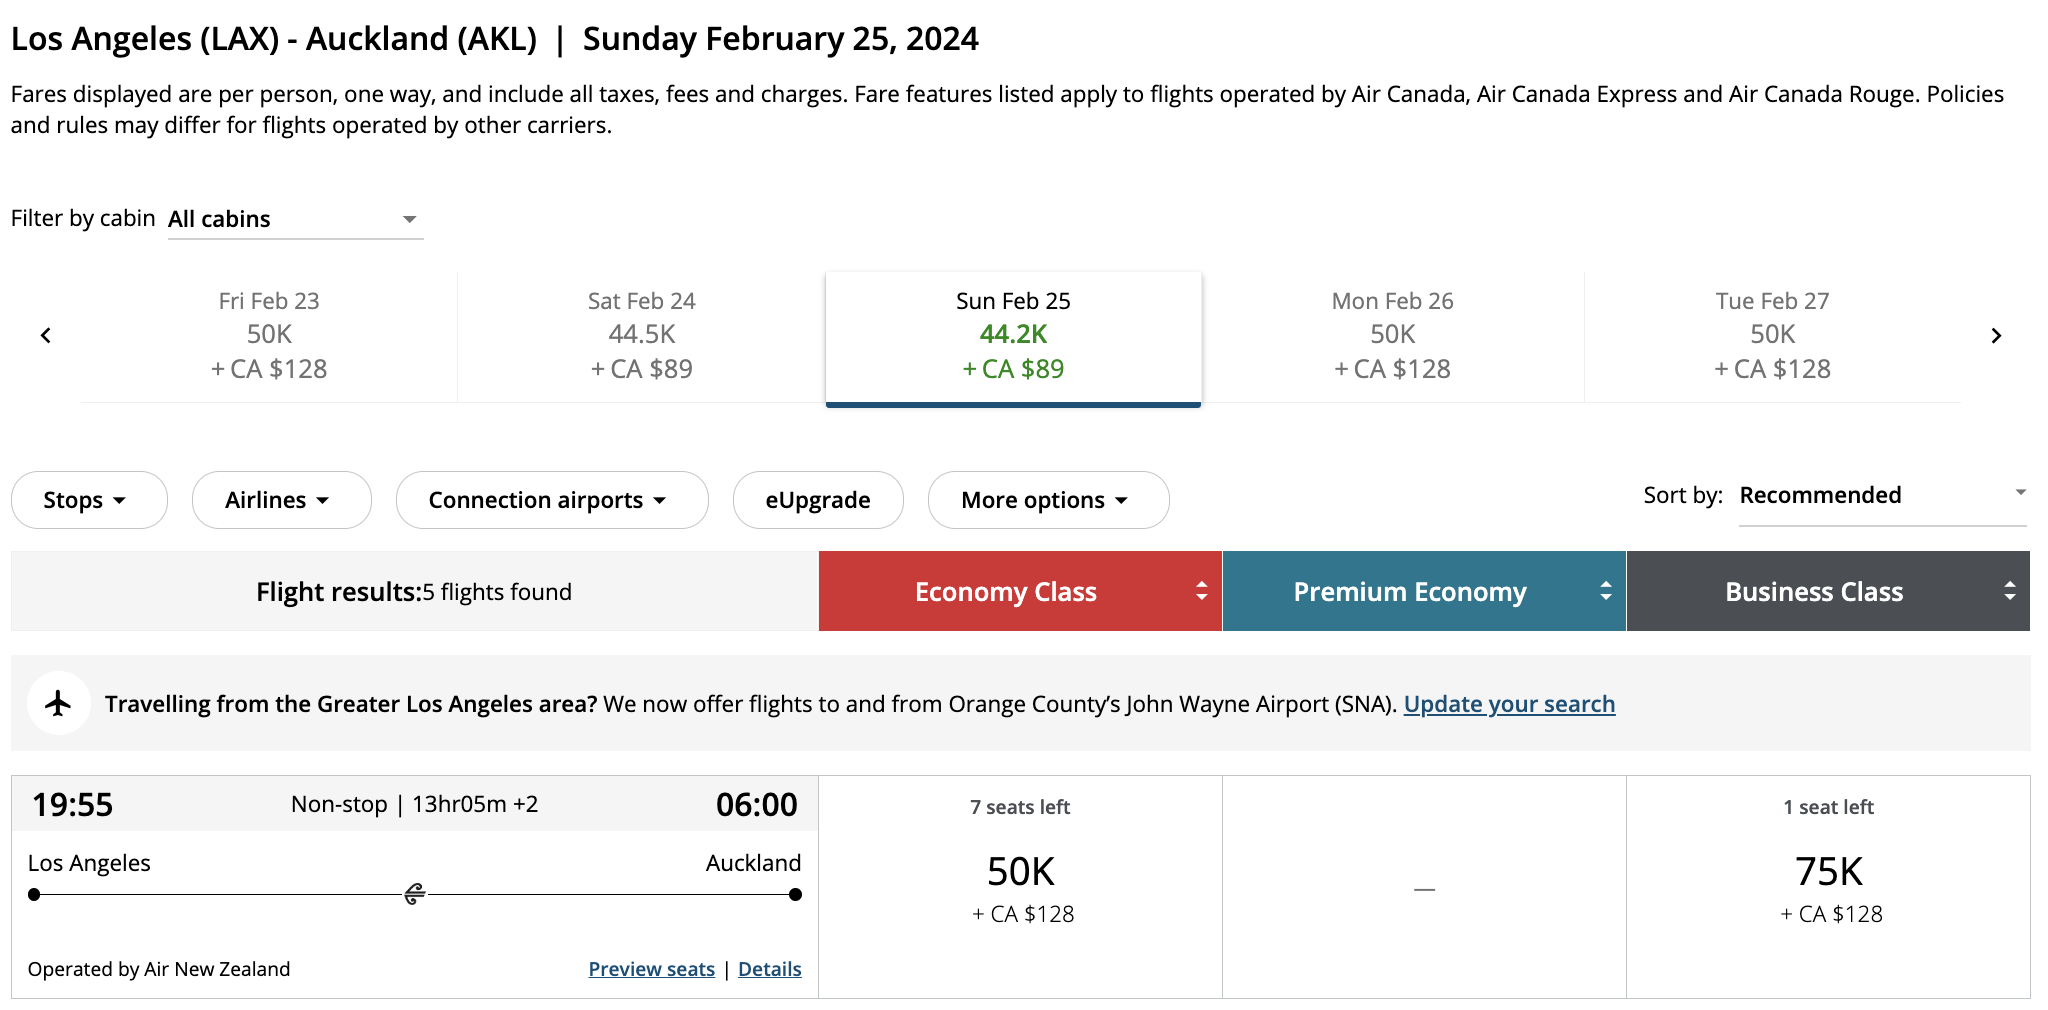Open the Sort by Recommended dropdown
The width and height of the screenshot is (2048, 1010).
(x=1882, y=495)
